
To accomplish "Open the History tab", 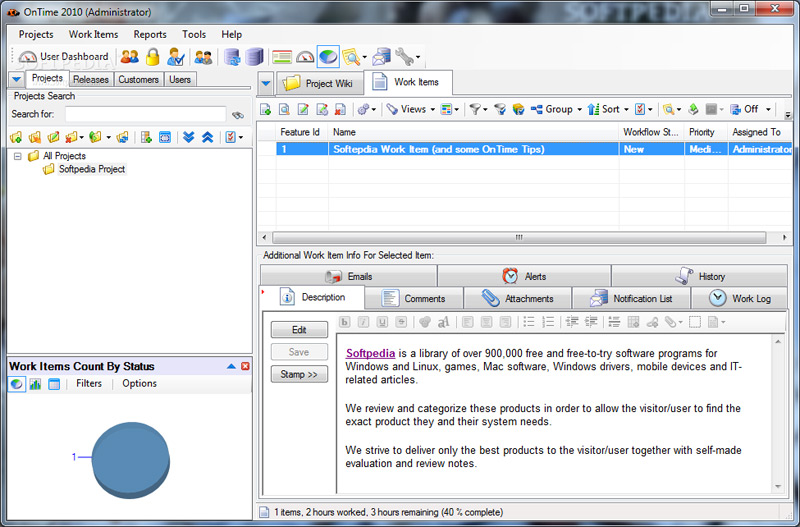I will tap(699, 277).
